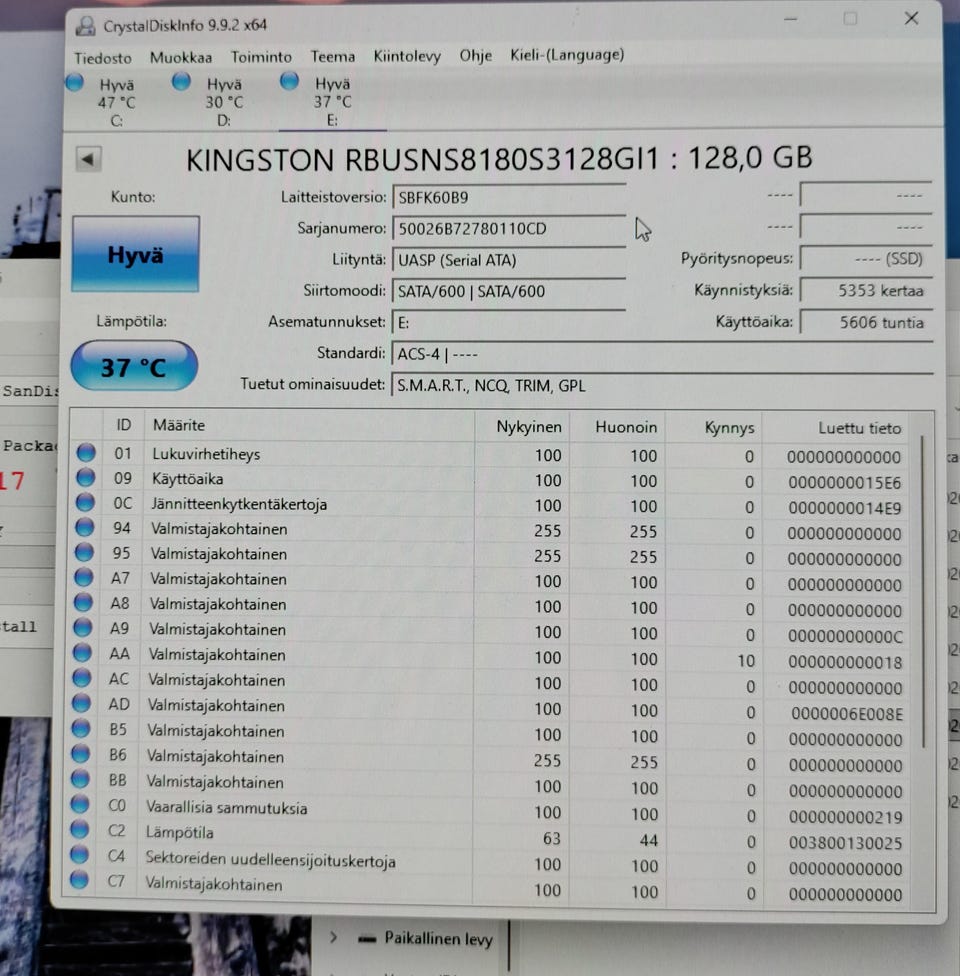Click status icon of row ID C7
This screenshot has height=976, width=960.
click(x=79, y=880)
